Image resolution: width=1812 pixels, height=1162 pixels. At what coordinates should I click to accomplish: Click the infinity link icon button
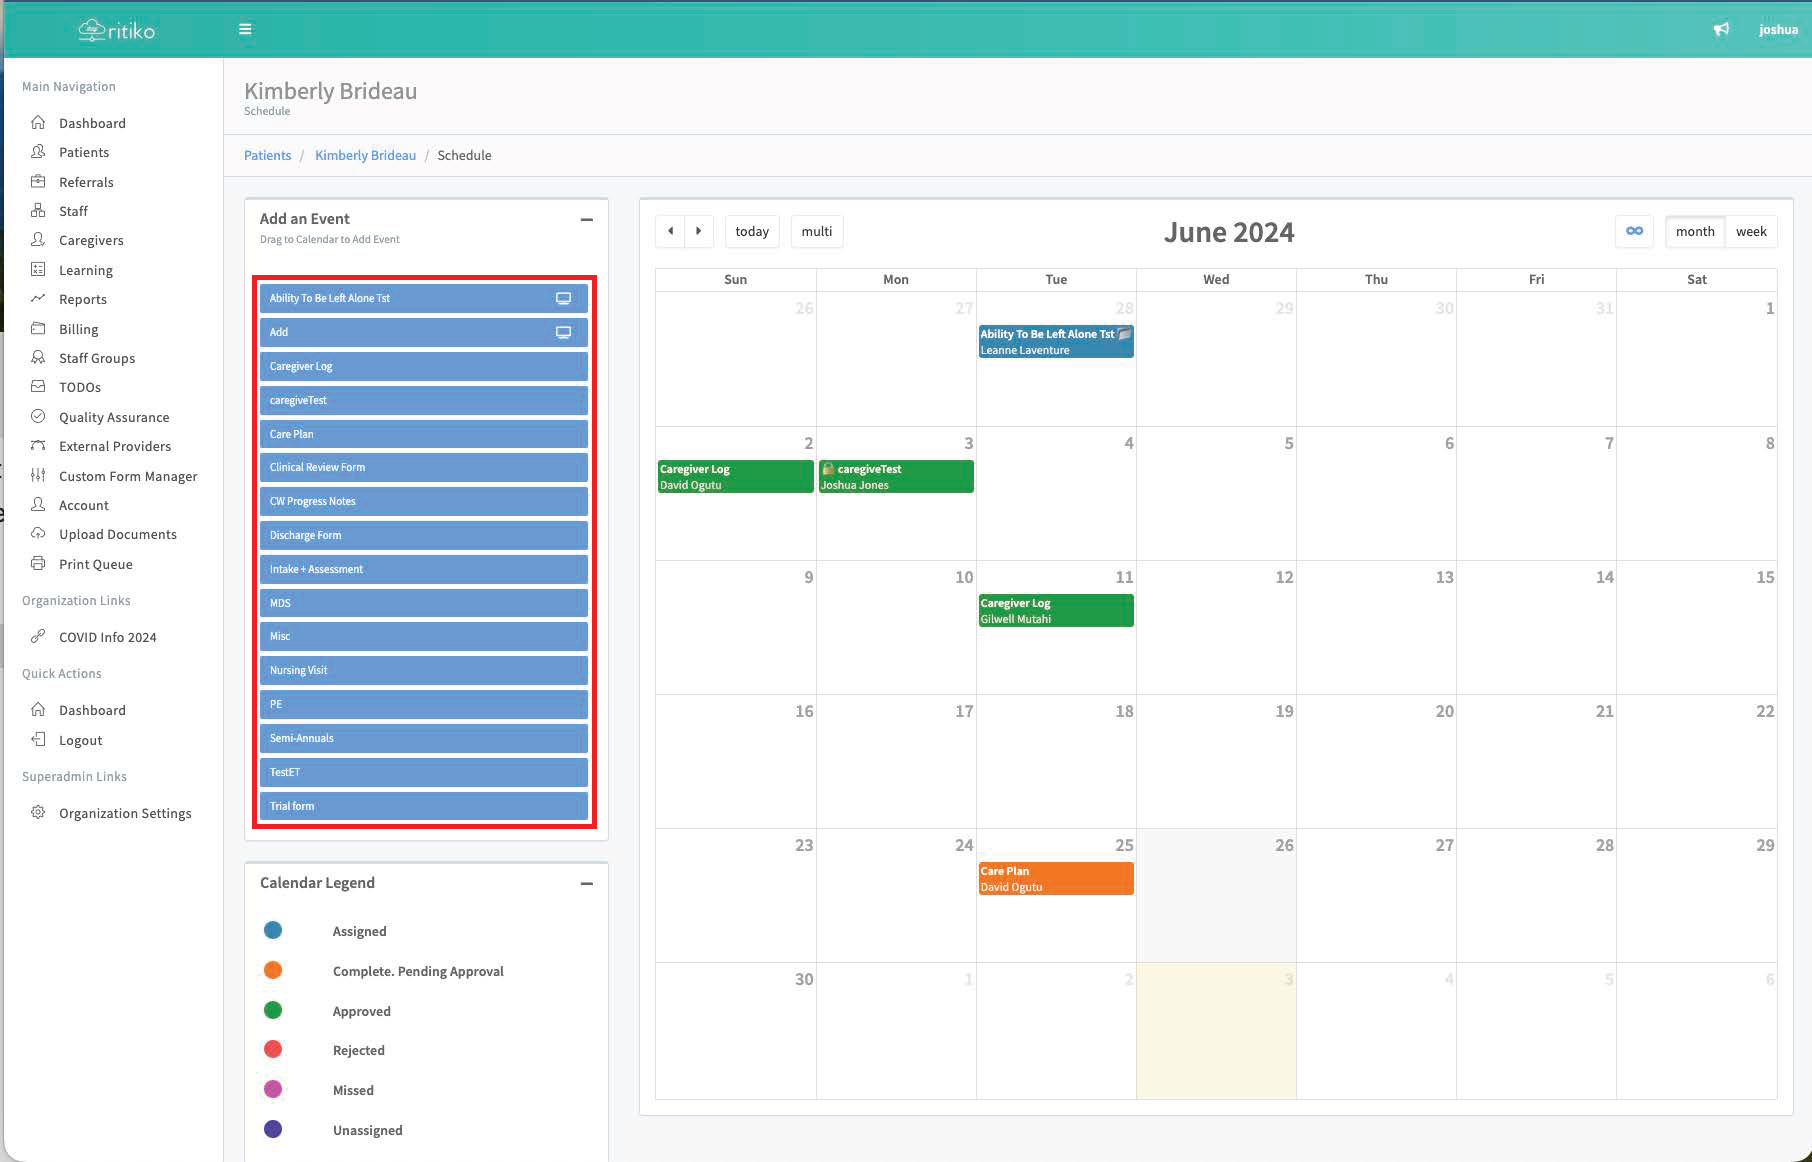click(x=1634, y=231)
